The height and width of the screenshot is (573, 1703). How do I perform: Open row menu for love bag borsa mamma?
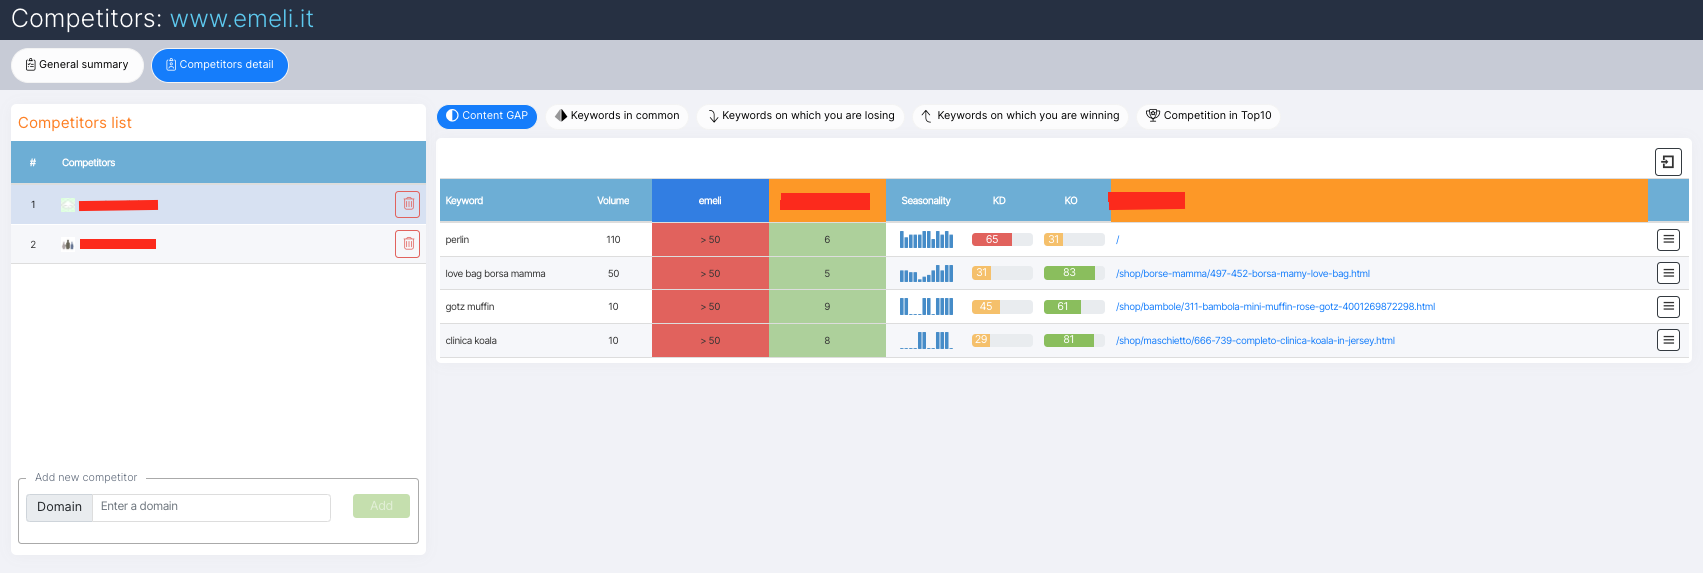[1668, 273]
